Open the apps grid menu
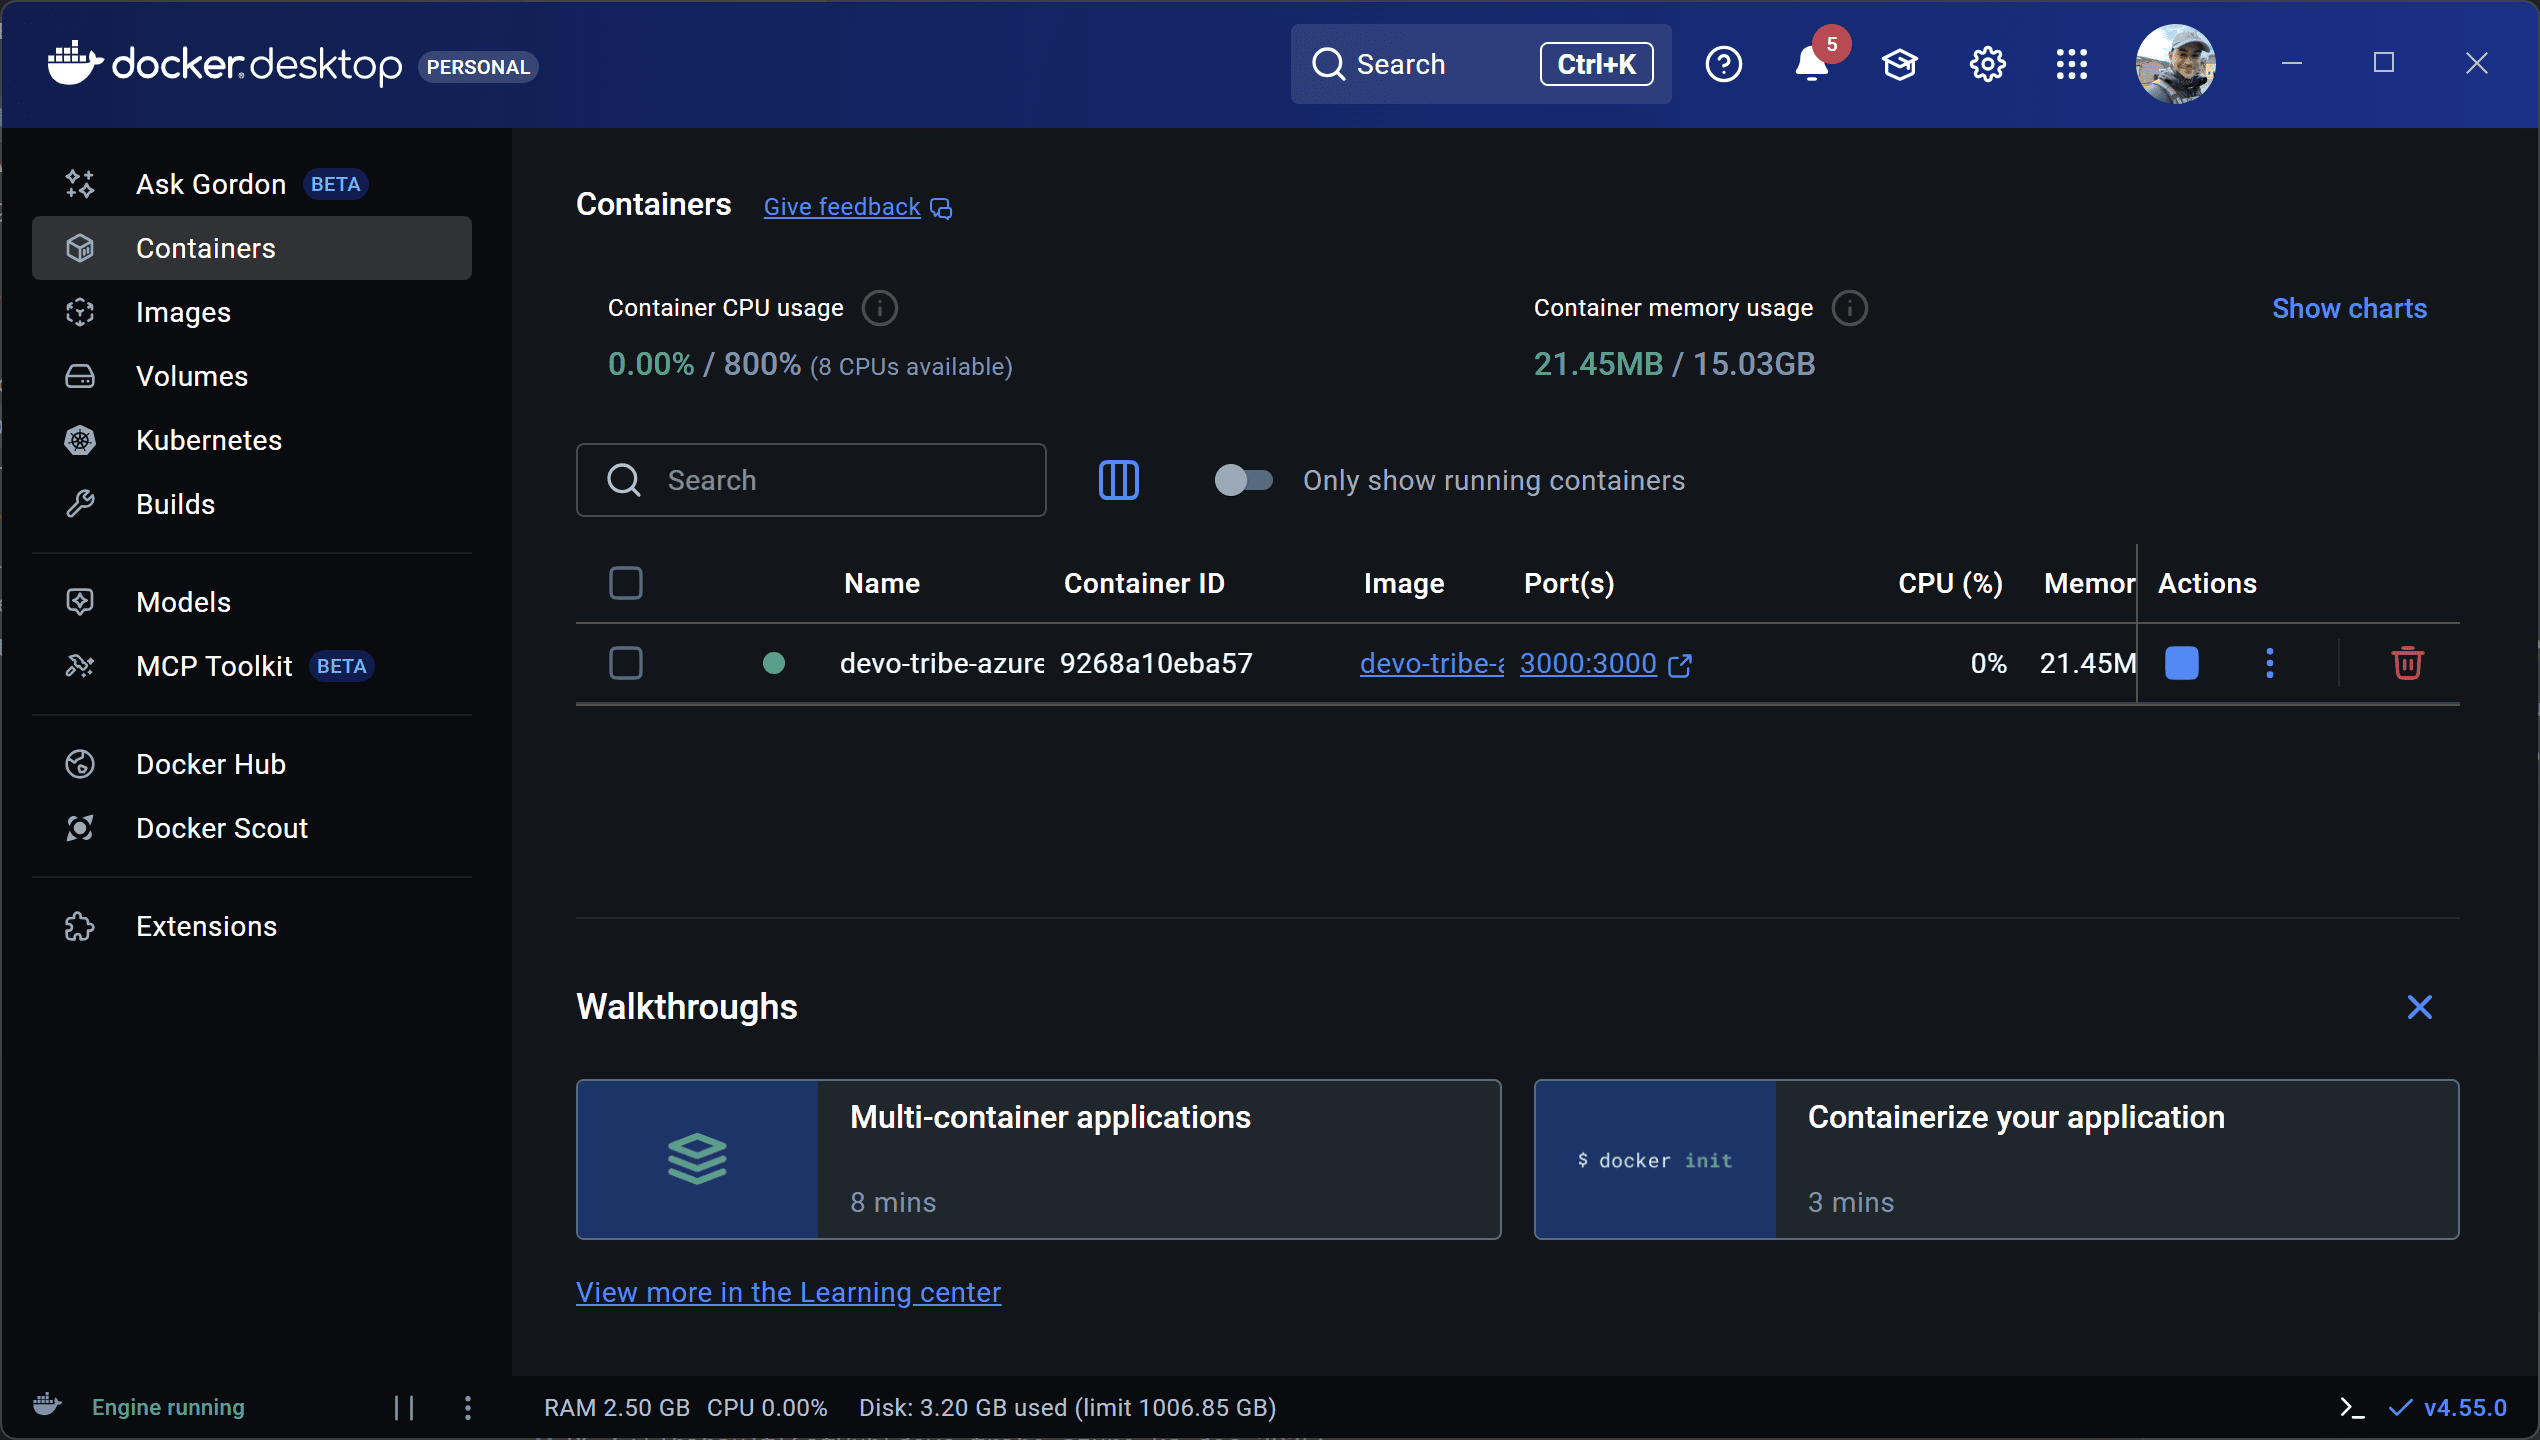The height and width of the screenshot is (1440, 2540). click(x=2071, y=65)
